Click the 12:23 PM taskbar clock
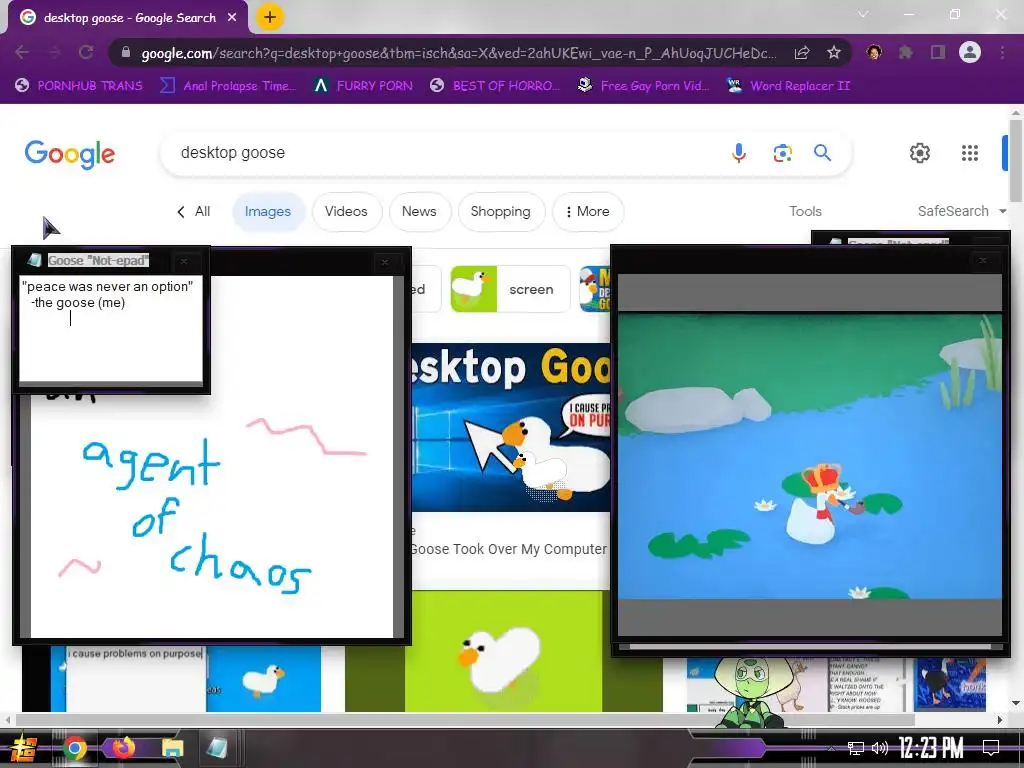The width and height of the screenshot is (1024, 768). click(931, 748)
